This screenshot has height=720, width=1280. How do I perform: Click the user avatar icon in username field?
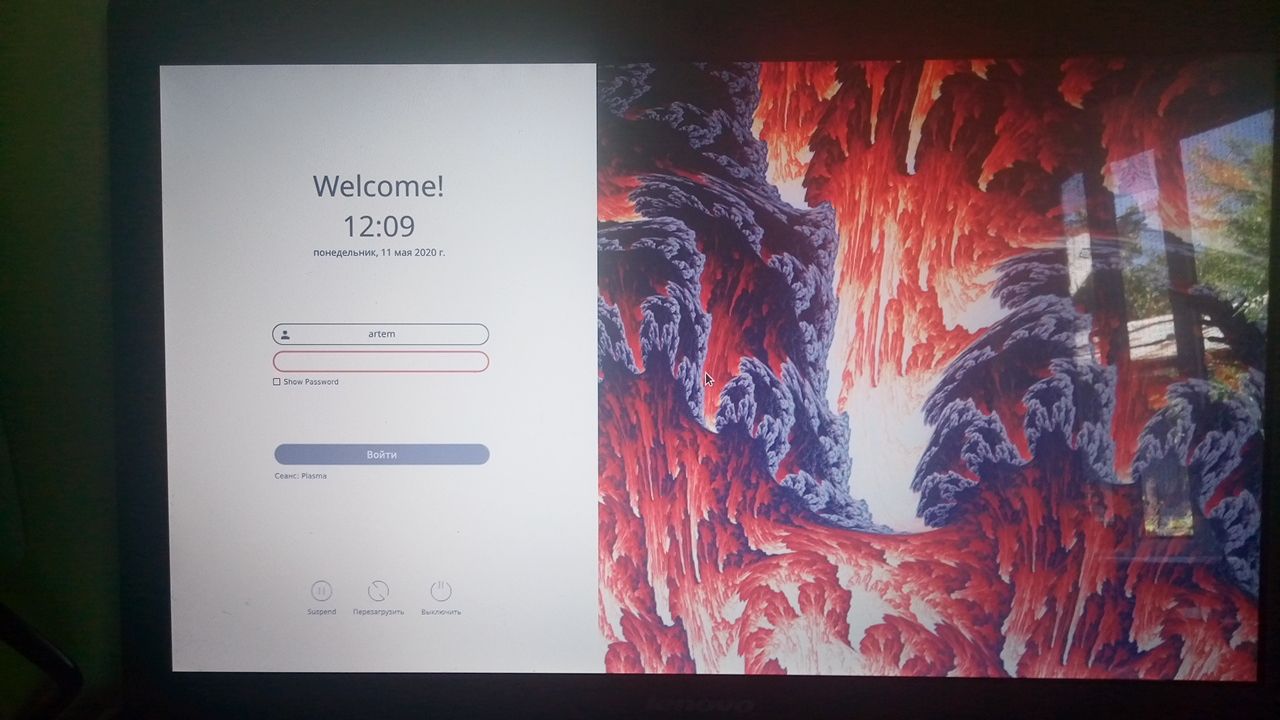coord(285,335)
